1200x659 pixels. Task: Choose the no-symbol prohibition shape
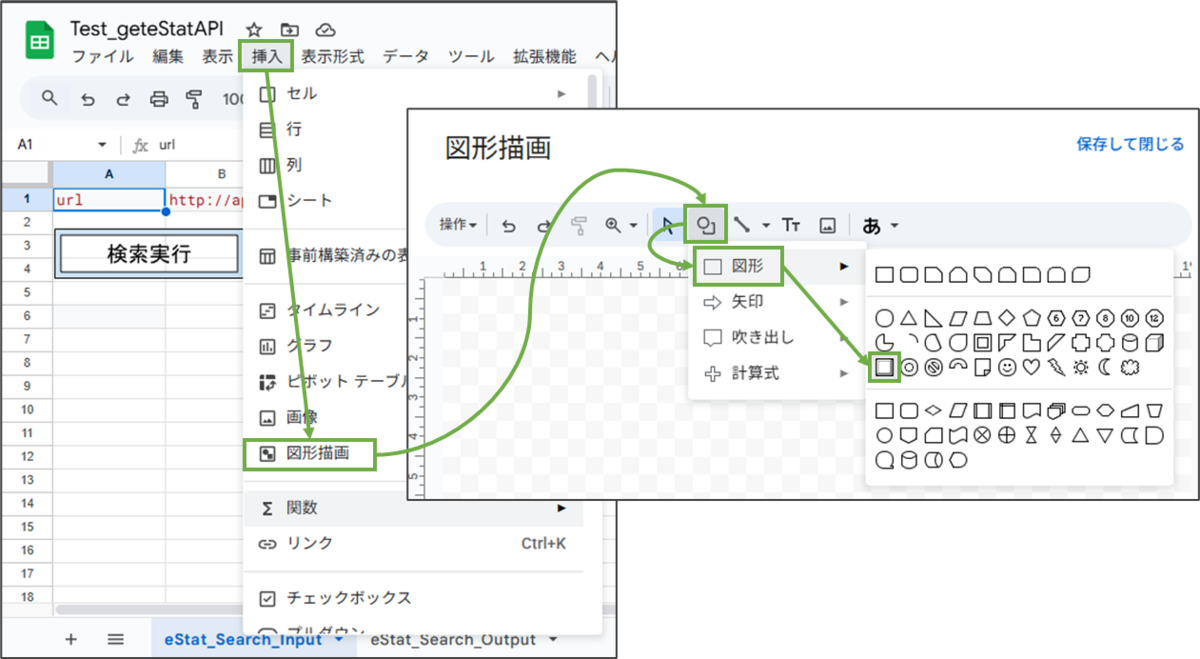coord(933,367)
